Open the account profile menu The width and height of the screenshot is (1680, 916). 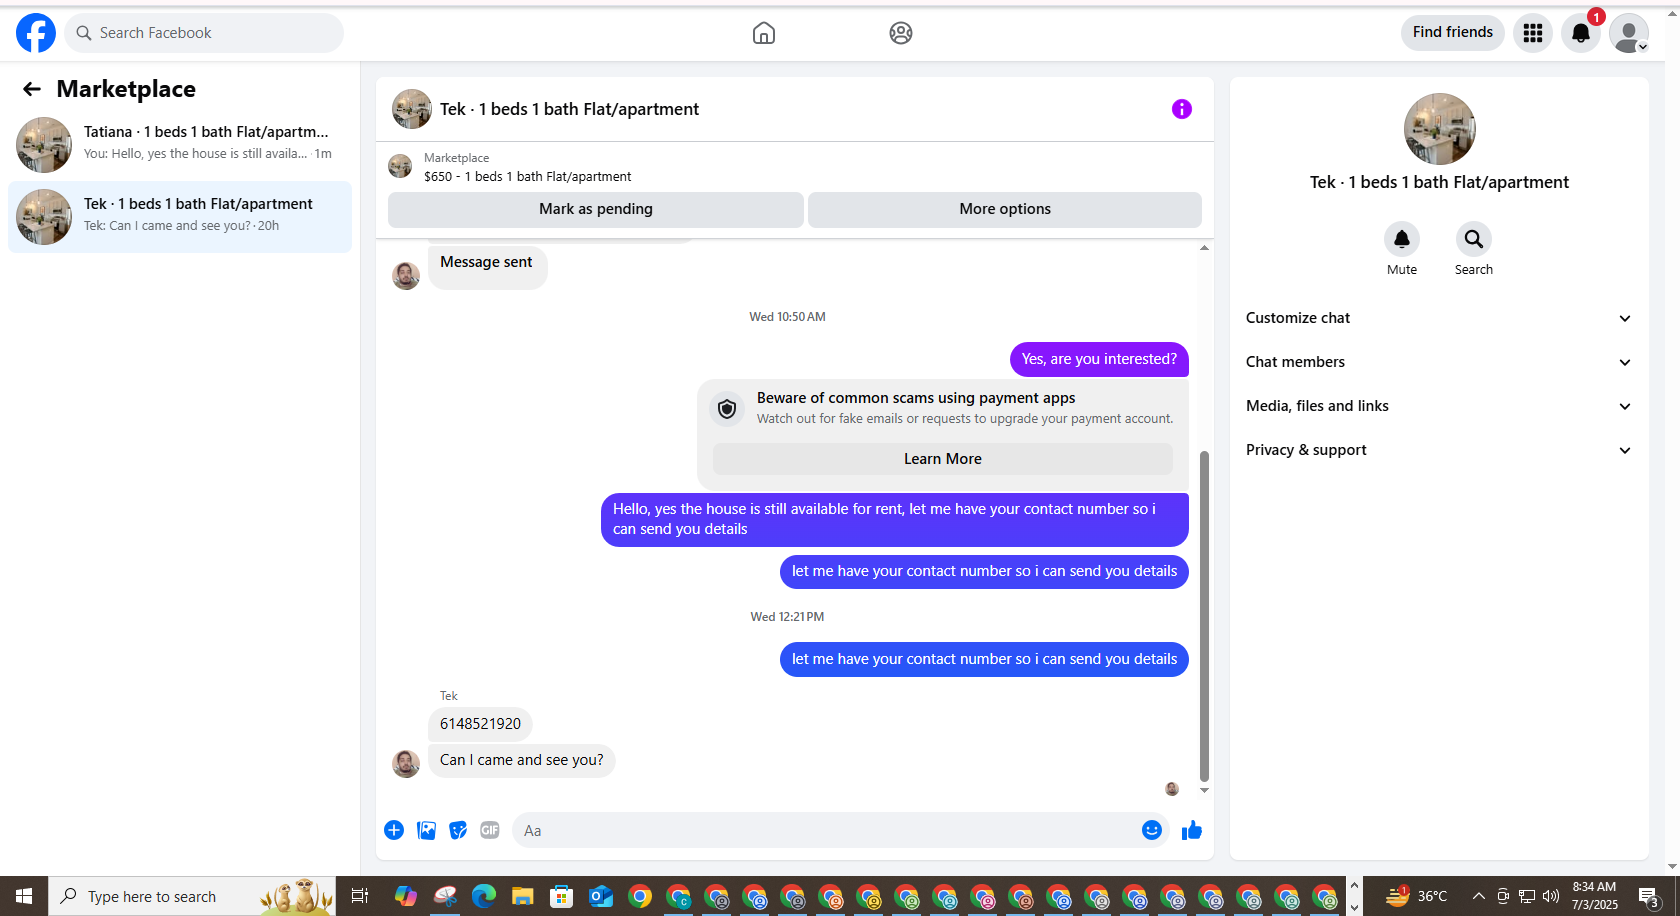point(1629,33)
